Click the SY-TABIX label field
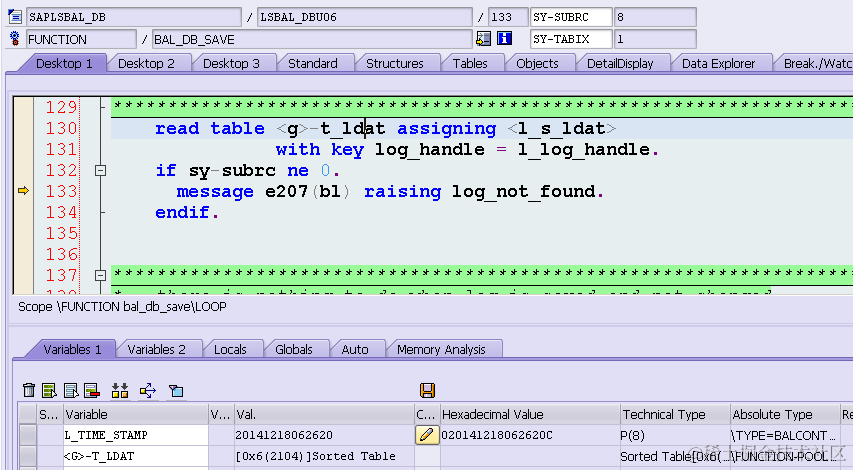This screenshot has width=853, height=470. (x=571, y=39)
